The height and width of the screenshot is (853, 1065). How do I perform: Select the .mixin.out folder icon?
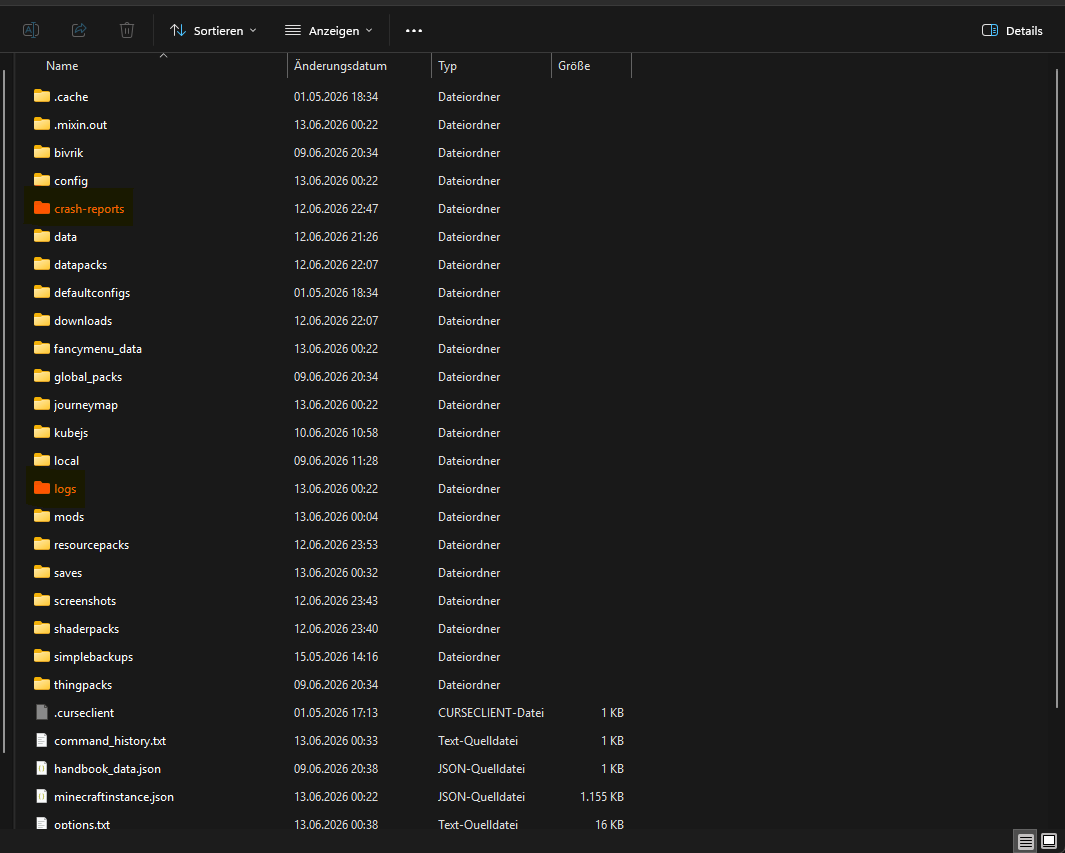point(42,124)
